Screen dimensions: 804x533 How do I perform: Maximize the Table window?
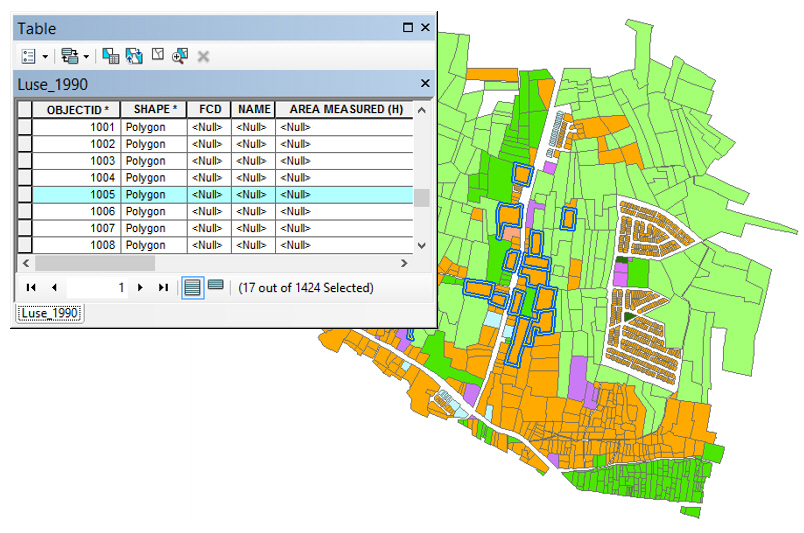(x=408, y=28)
